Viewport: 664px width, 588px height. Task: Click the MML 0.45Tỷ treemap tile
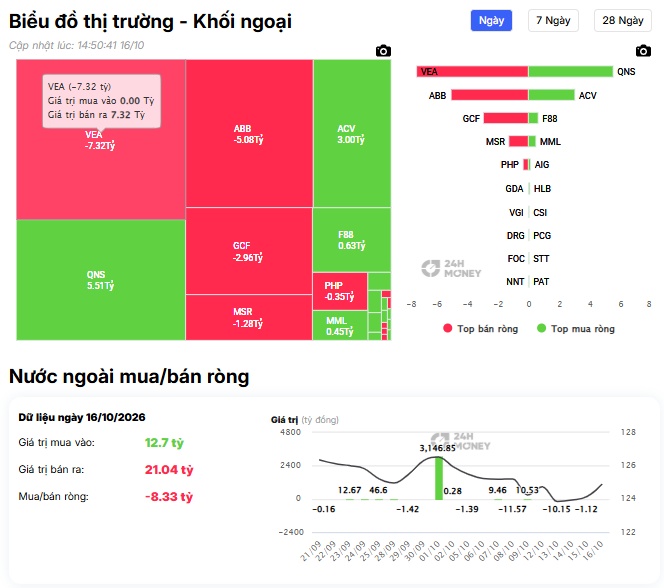pyautogui.click(x=340, y=326)
